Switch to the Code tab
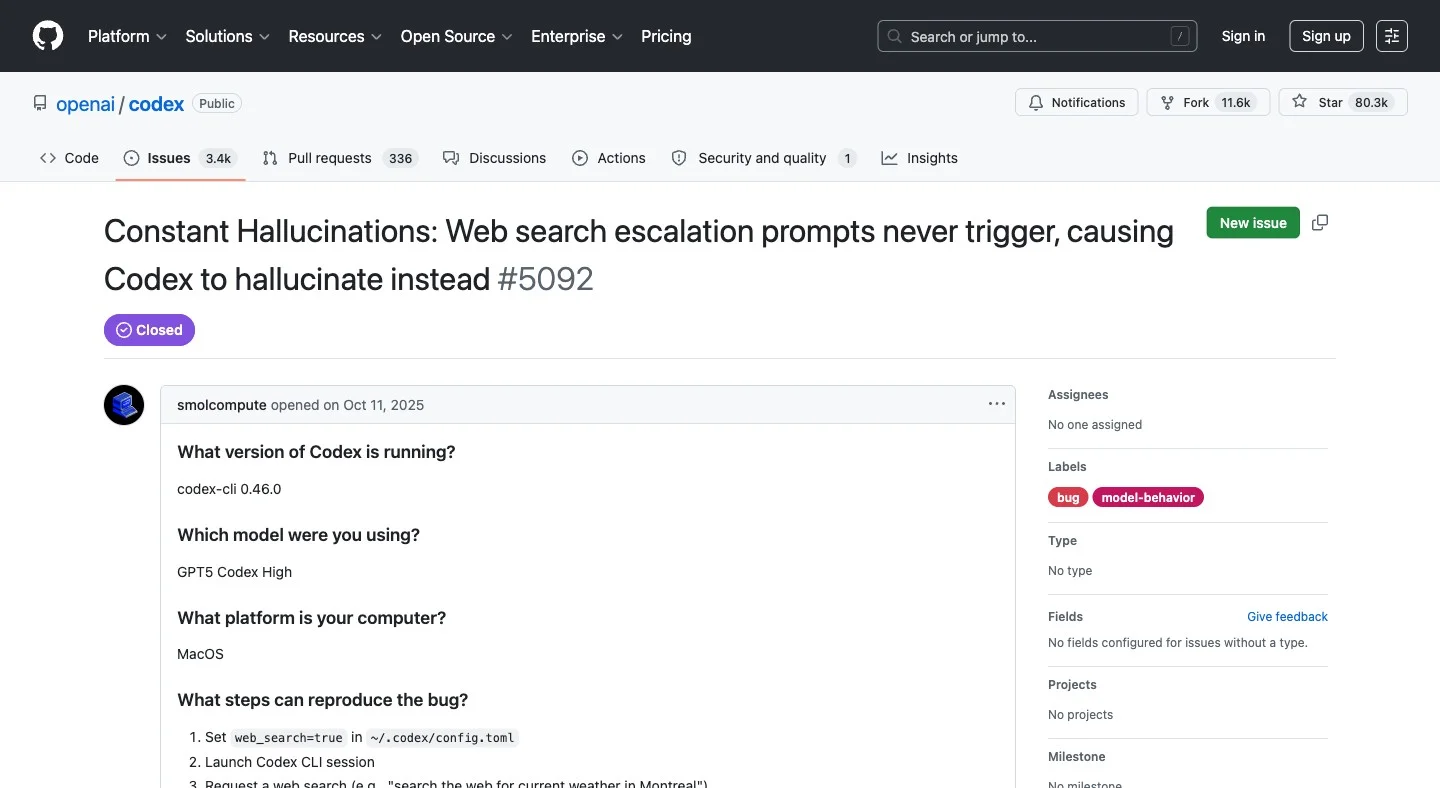 [x=69, y=158]
